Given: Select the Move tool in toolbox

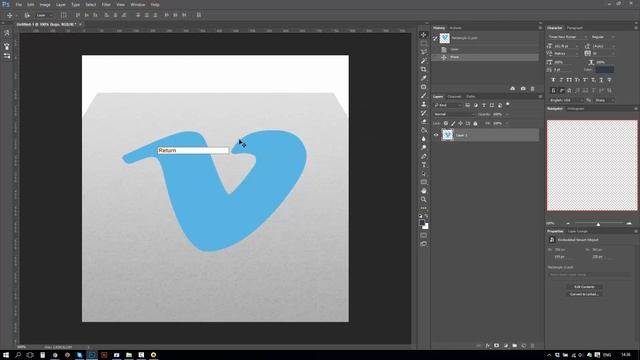Looking at the screenshot, I should (x=424, y=35).
